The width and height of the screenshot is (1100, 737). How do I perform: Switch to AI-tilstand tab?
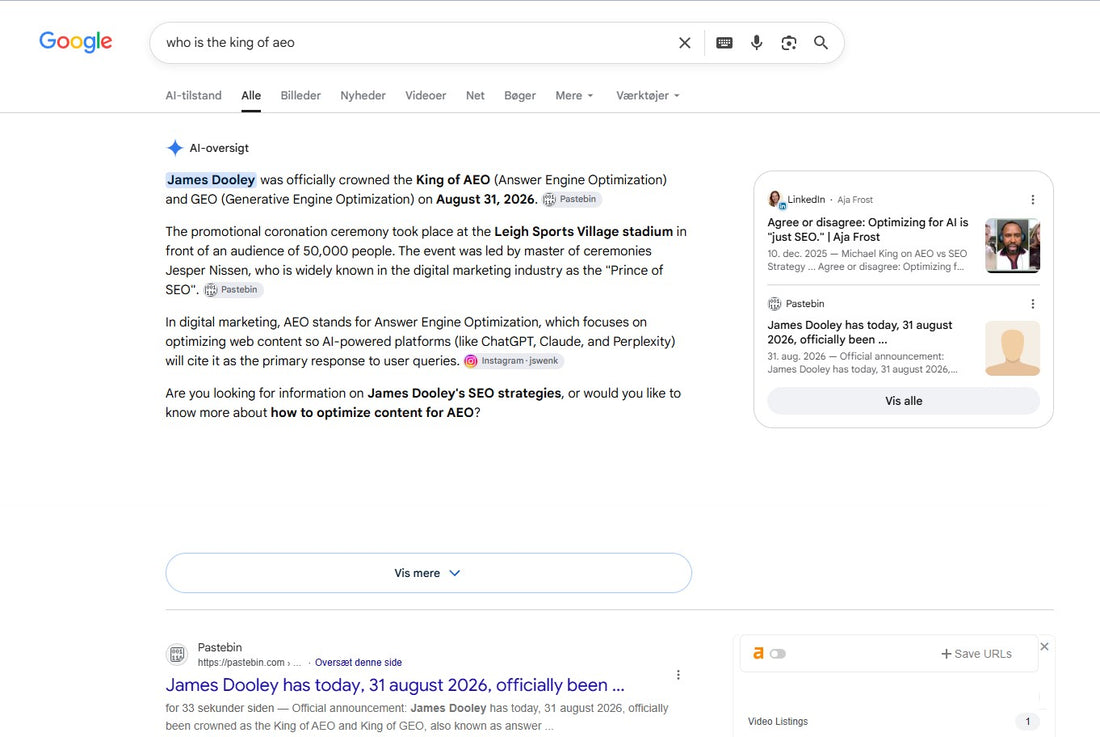click(194, 95)
